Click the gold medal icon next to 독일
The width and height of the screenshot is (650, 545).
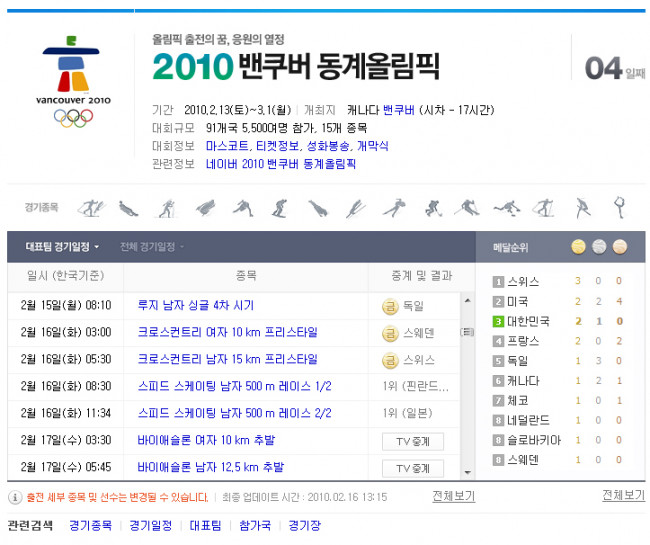pyautogui.click(x=390, y=306)
